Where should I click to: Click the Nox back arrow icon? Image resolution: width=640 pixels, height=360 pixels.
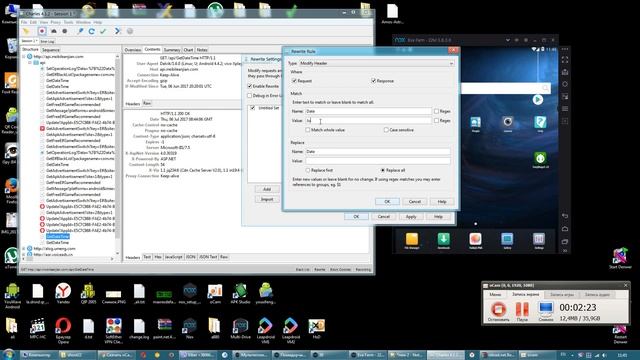[x=565, y=216]
